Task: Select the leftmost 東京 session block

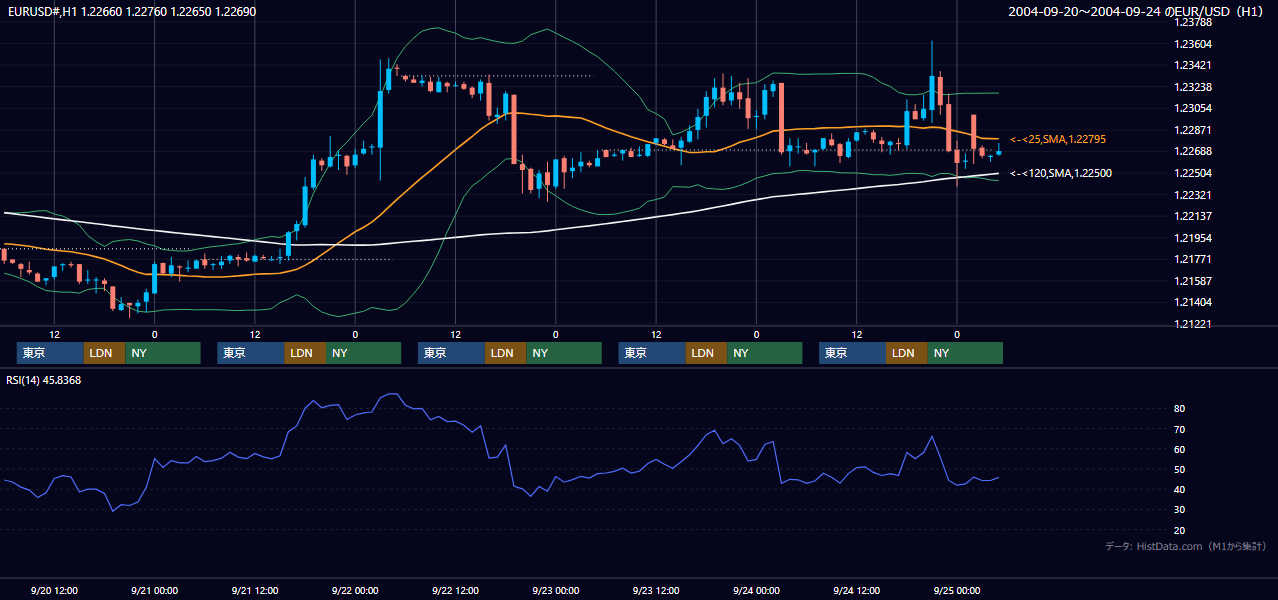Action: [50, 353]
